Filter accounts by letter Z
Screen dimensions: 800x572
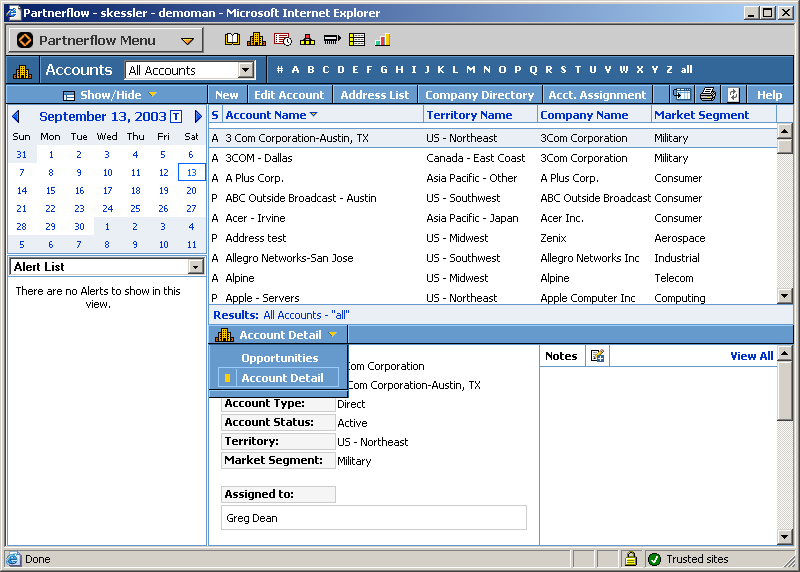pyautogui.click(x=669, y=69)
